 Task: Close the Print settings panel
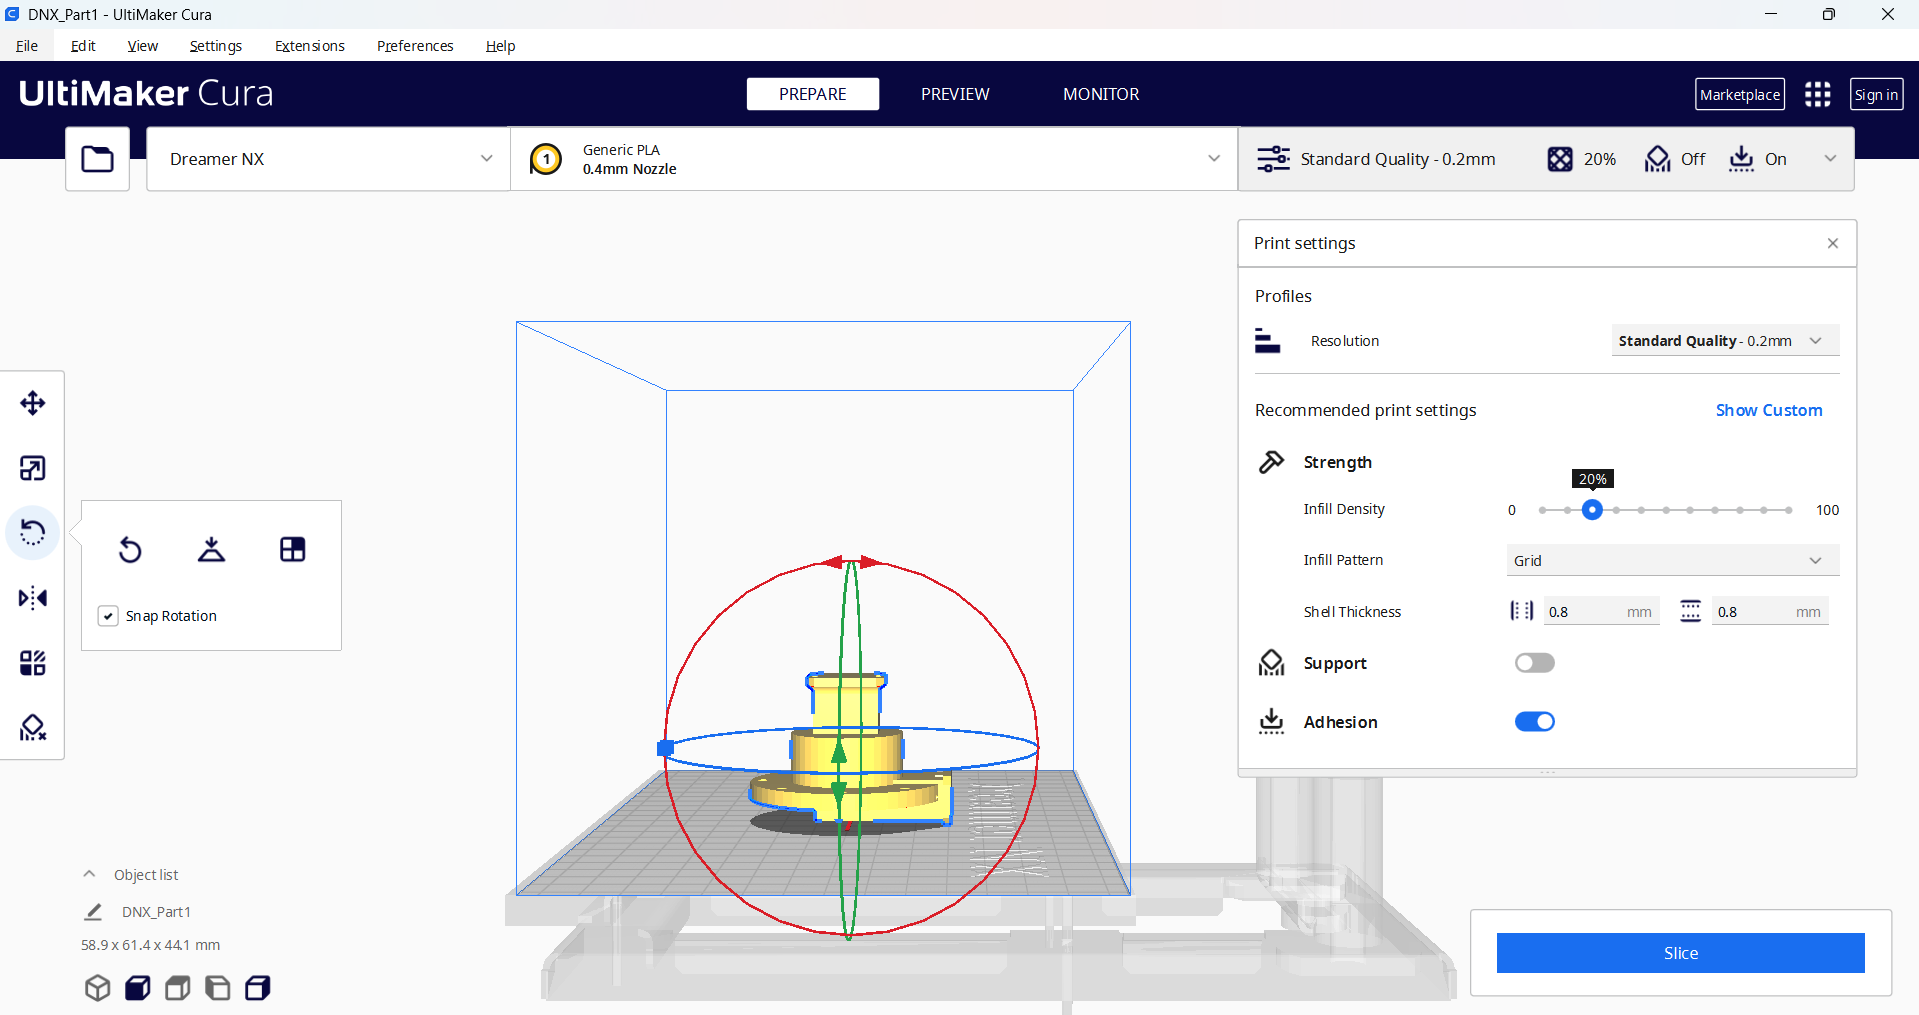[1833, 243]
